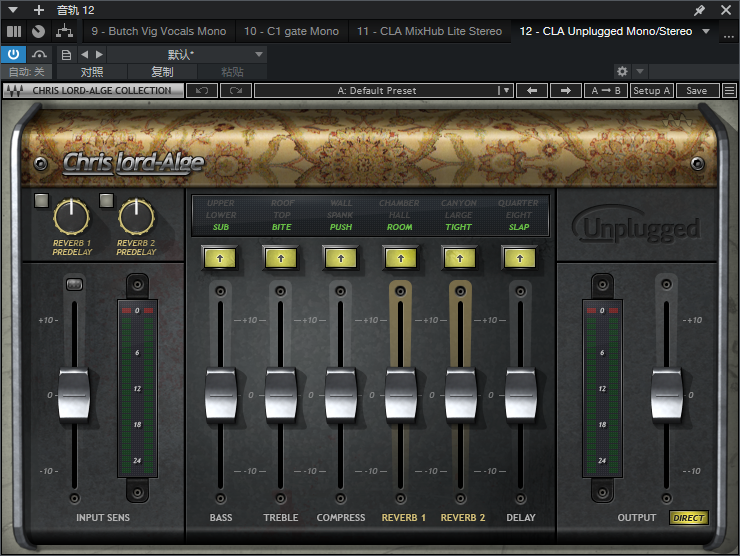Screen dimensions: 740x556
Task: Add a plugin with the plus icon
Action: 39,10
